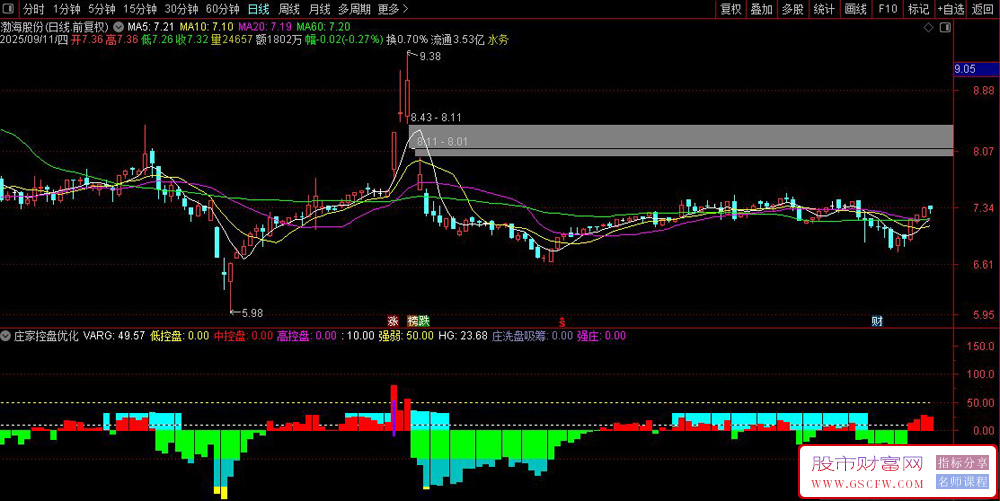This screenshot has width=1000, height=501.
Task: Click the 榜 marker under the chart
Action: [413, 321]
